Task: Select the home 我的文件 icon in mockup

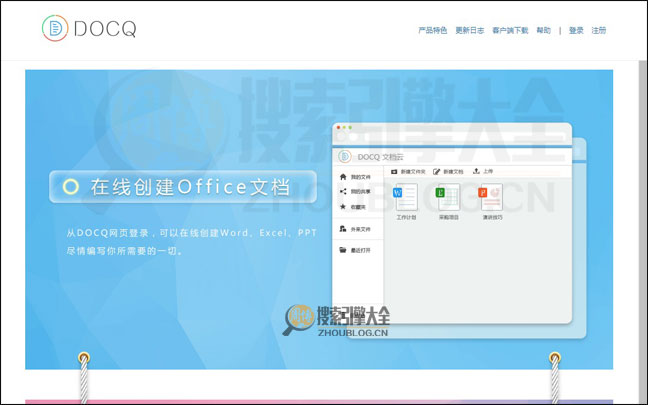Action: [343, 177]
